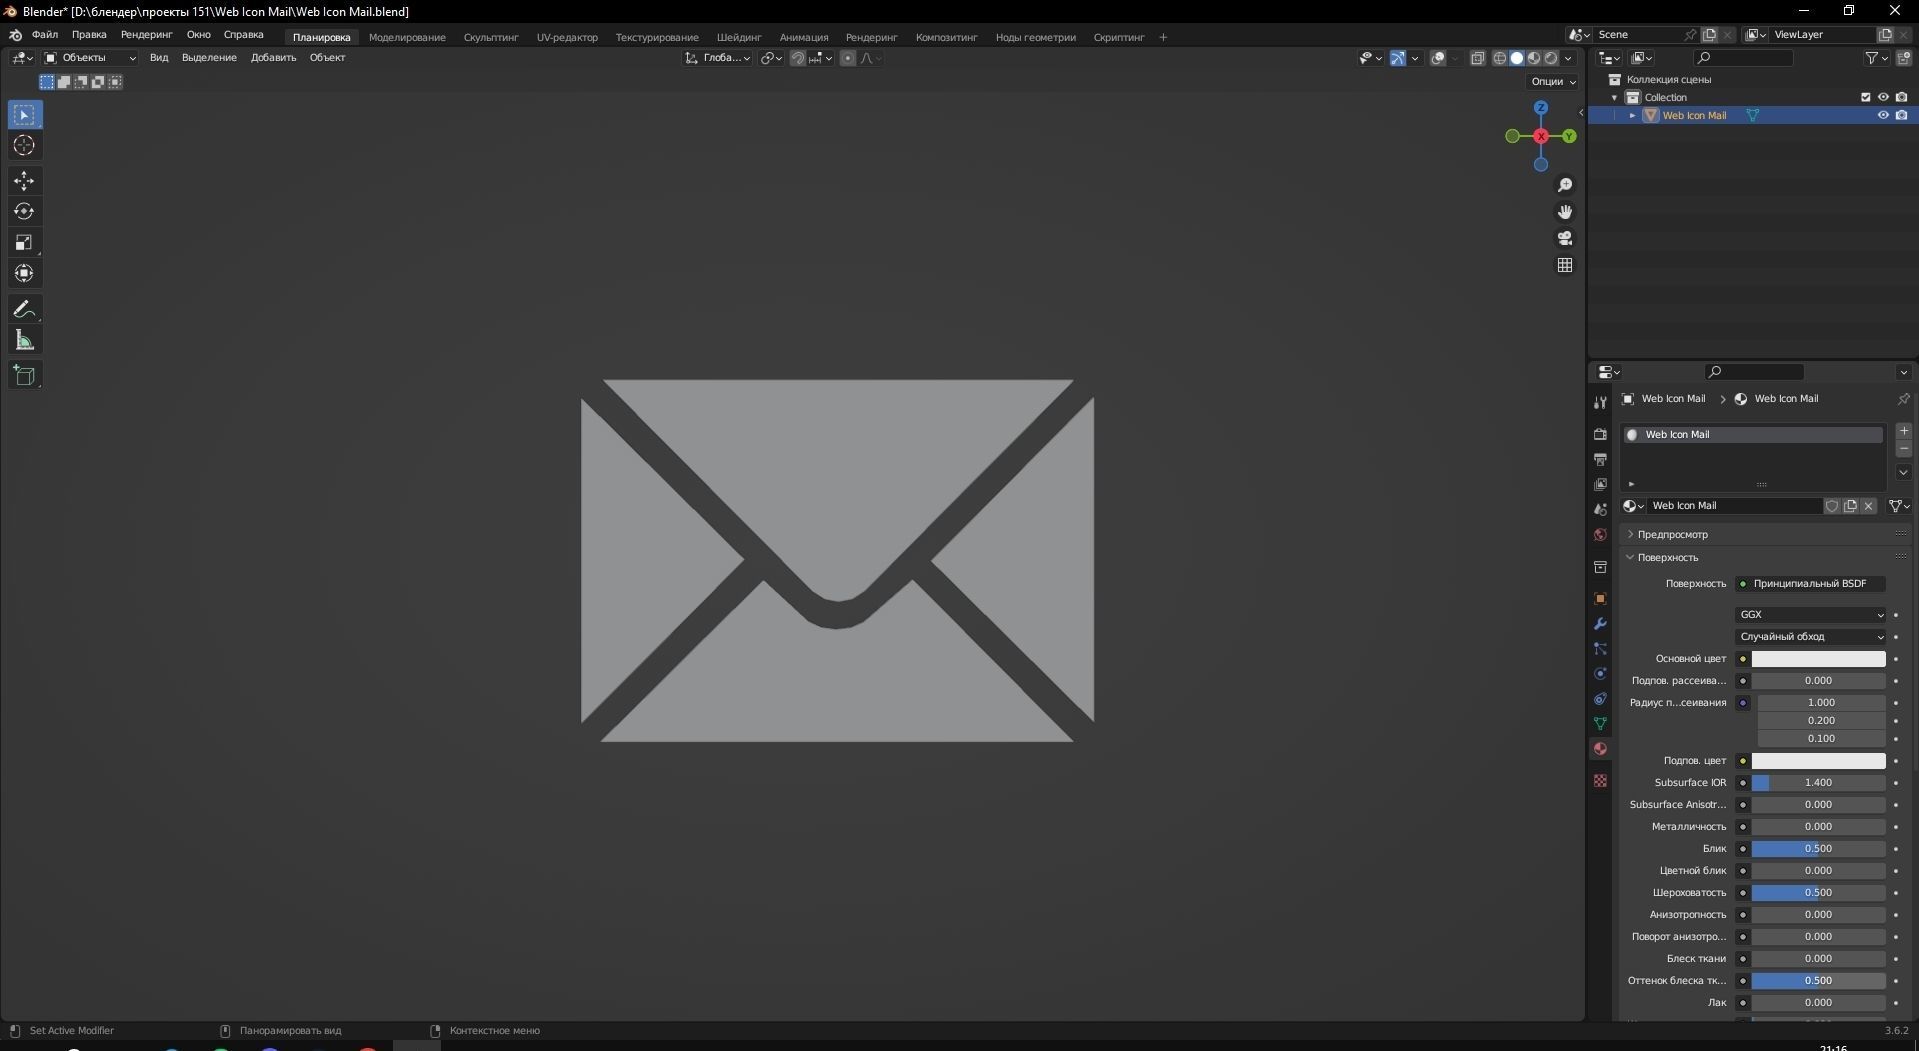Click the Blender logo menu icon
1919x1051 pixels.
(16, 35)
